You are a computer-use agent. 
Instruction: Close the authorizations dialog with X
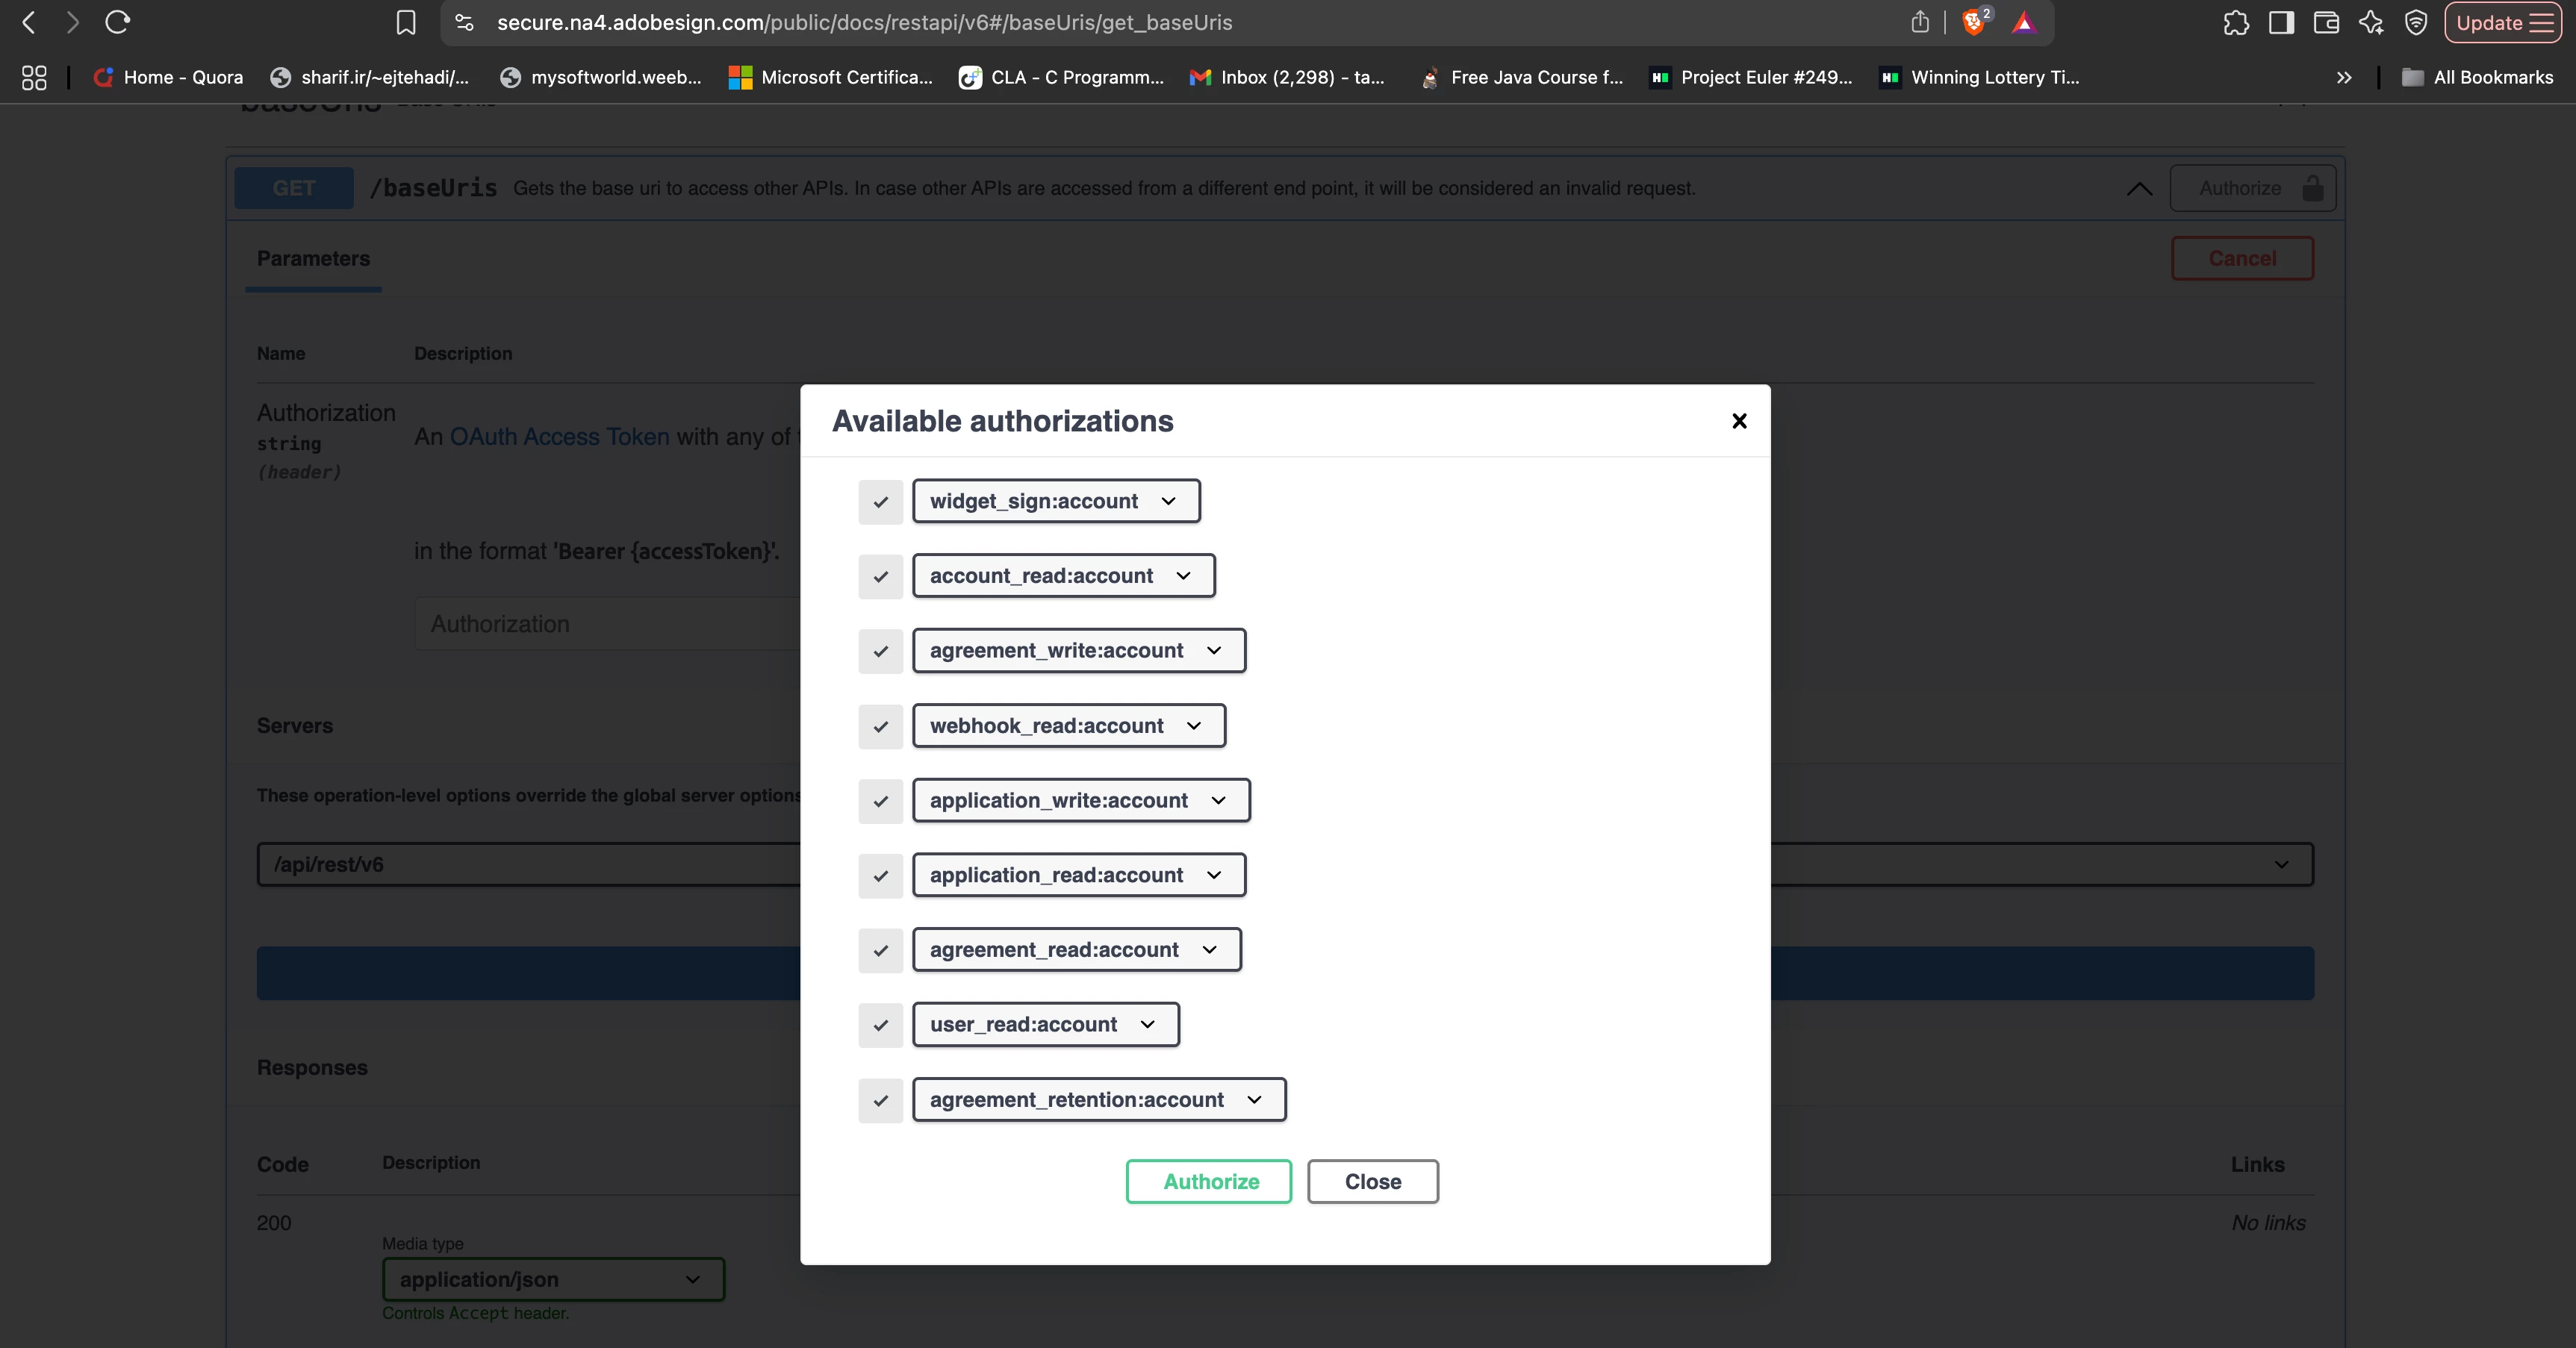1739,421
